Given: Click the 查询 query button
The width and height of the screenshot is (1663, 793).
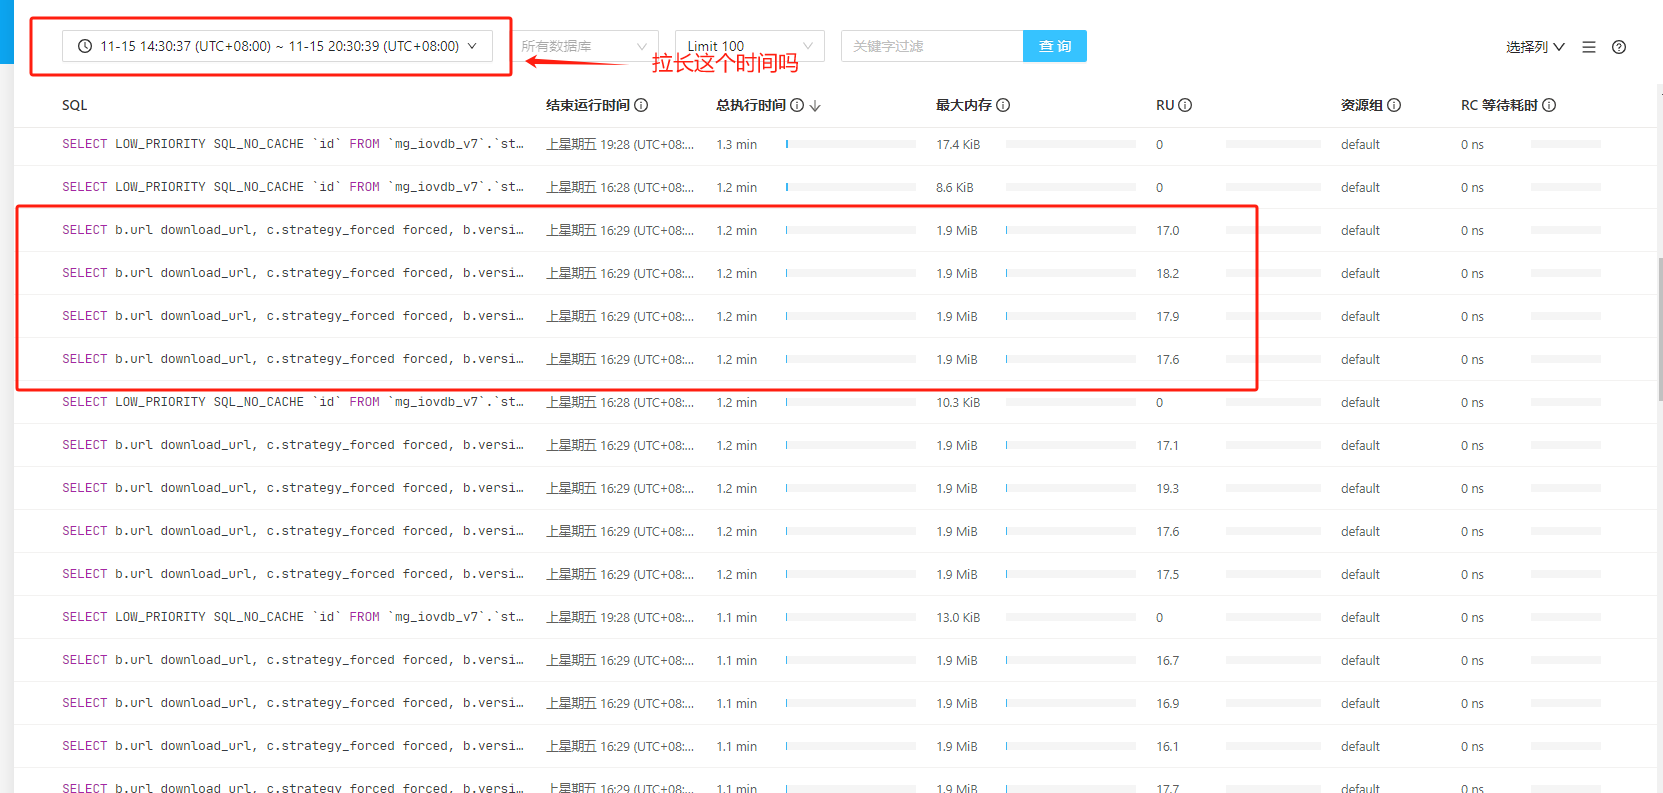Looking at the screenshot, I should pos(1055,46).
